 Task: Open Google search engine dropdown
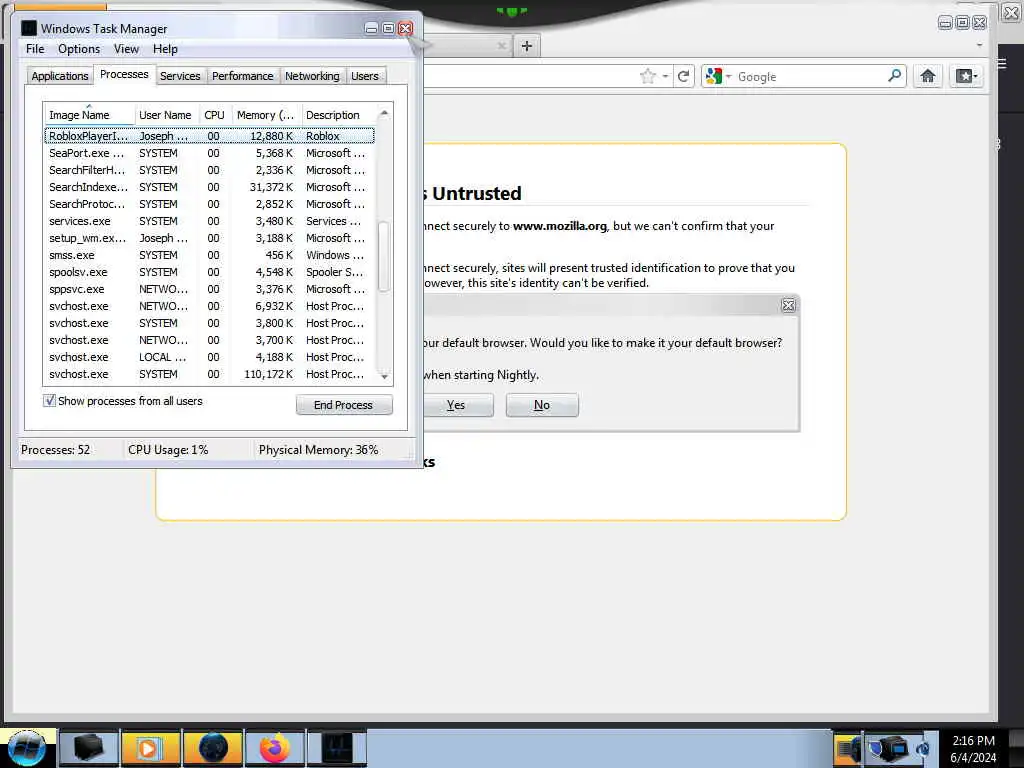click(x=718, y=76)
